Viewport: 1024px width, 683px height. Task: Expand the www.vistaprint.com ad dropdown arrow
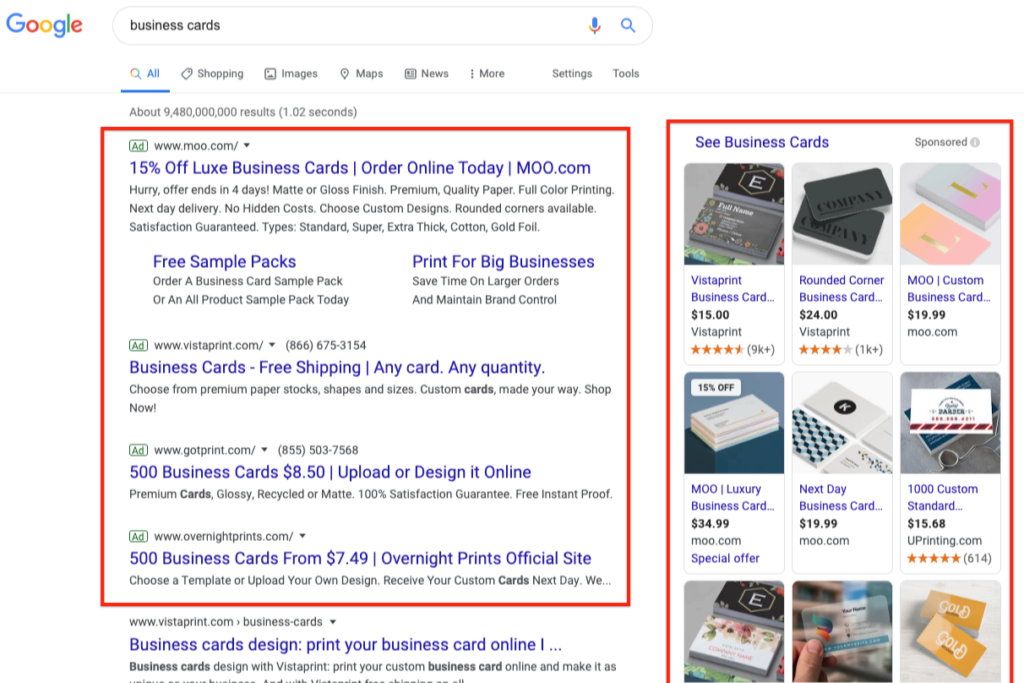(x=272, y=345)
